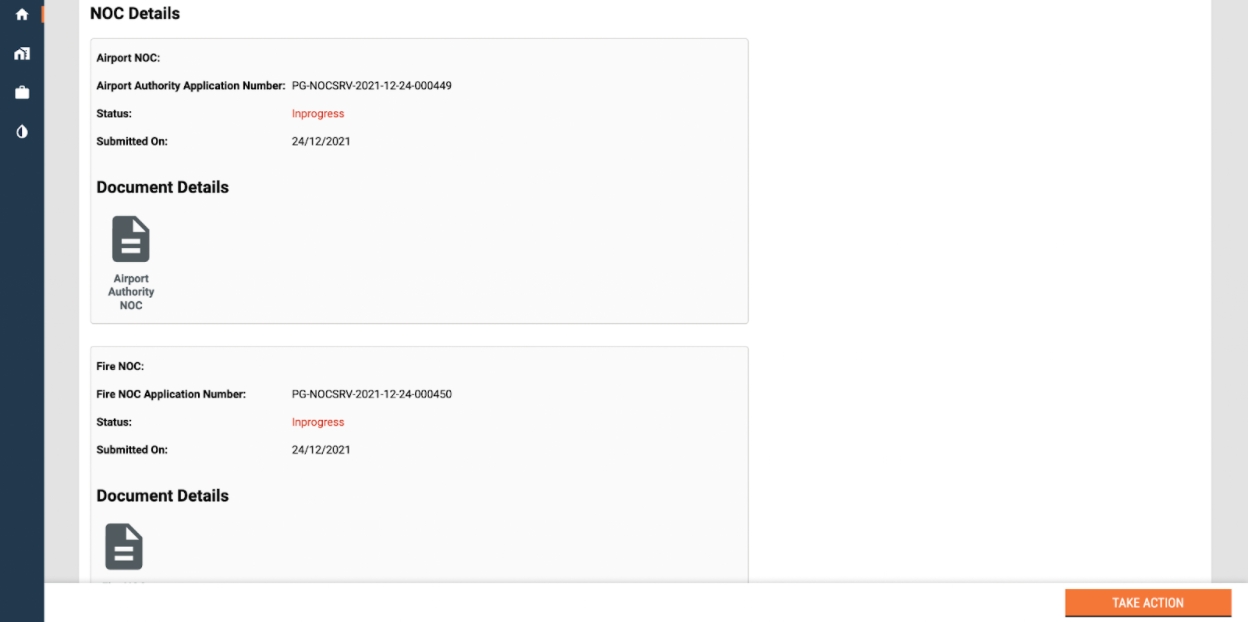Click the NOC Details heading
This screenshot has width=1250, height=622.
[x=135, y=14]
